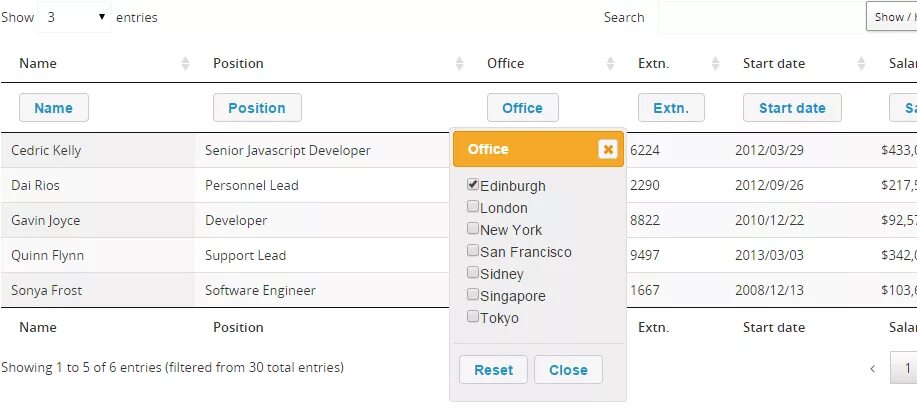
Task: Sort by Extn. column arrows icon
Action: coord(715,63)
